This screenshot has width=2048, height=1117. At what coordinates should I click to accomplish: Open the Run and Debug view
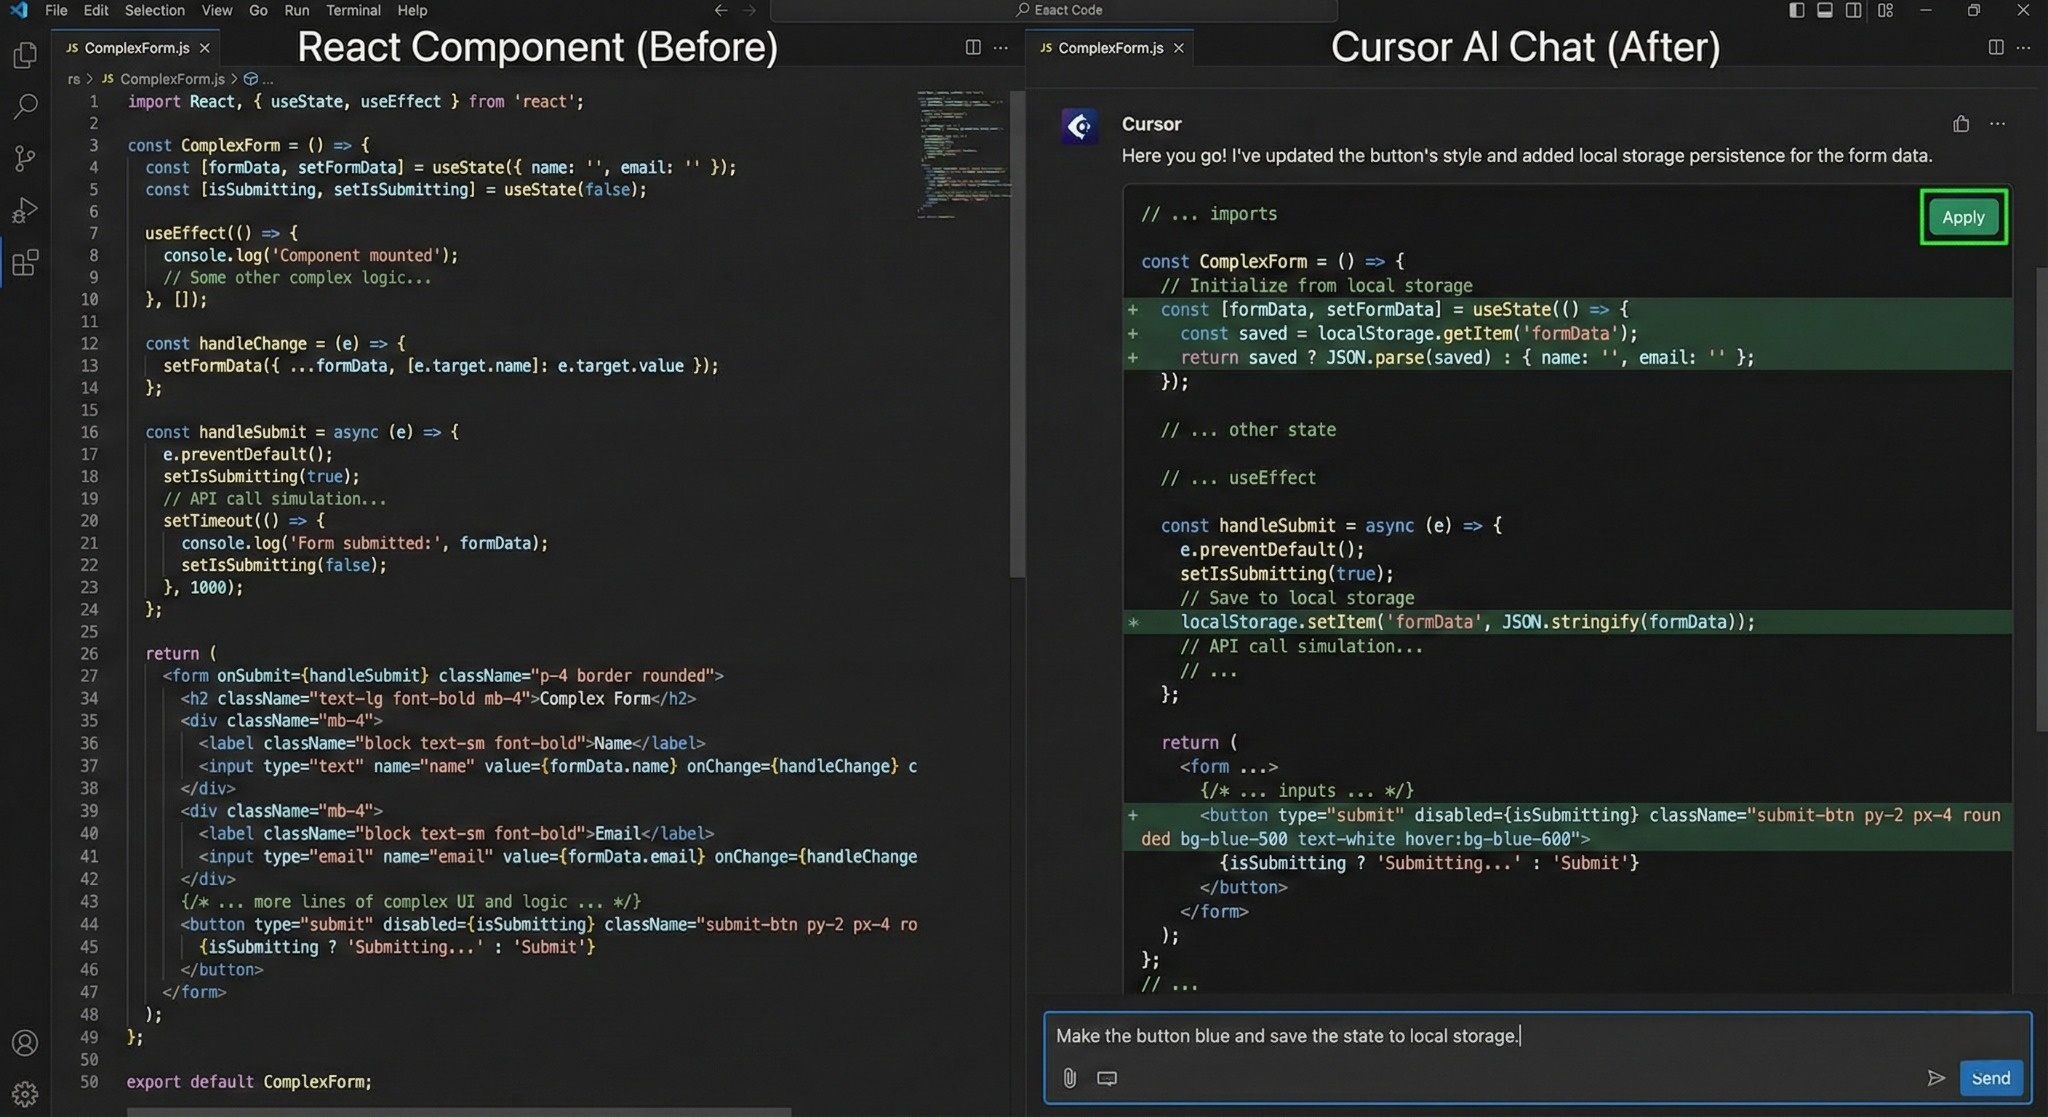coord(25,210)
